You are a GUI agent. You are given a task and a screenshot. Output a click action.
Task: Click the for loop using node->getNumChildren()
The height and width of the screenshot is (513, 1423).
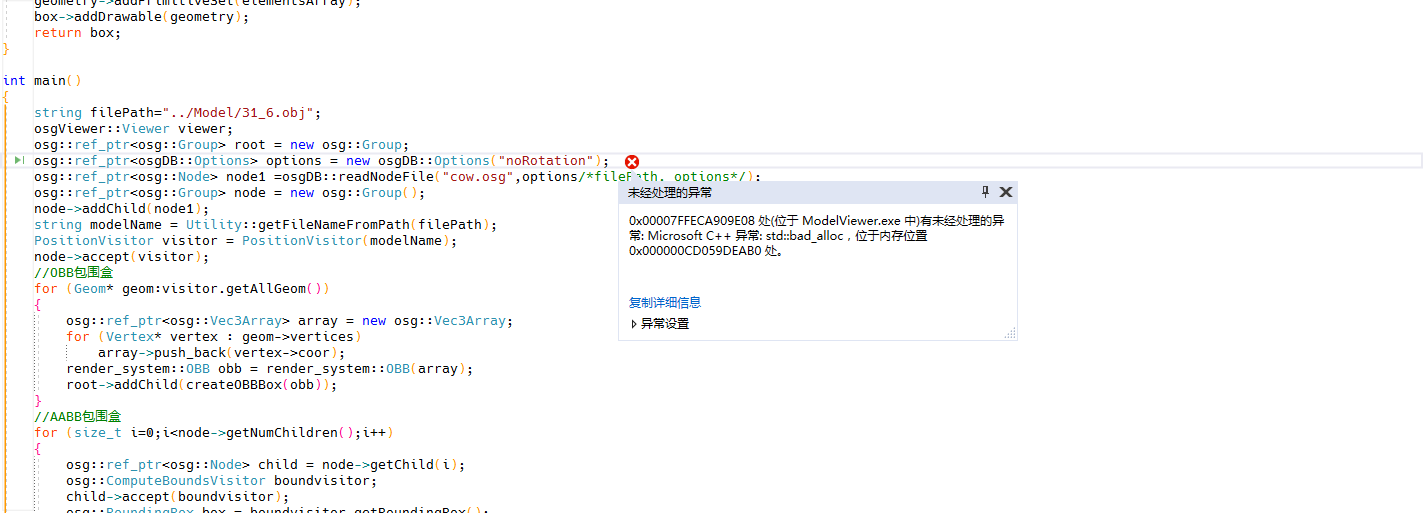[x=214, y=432]
